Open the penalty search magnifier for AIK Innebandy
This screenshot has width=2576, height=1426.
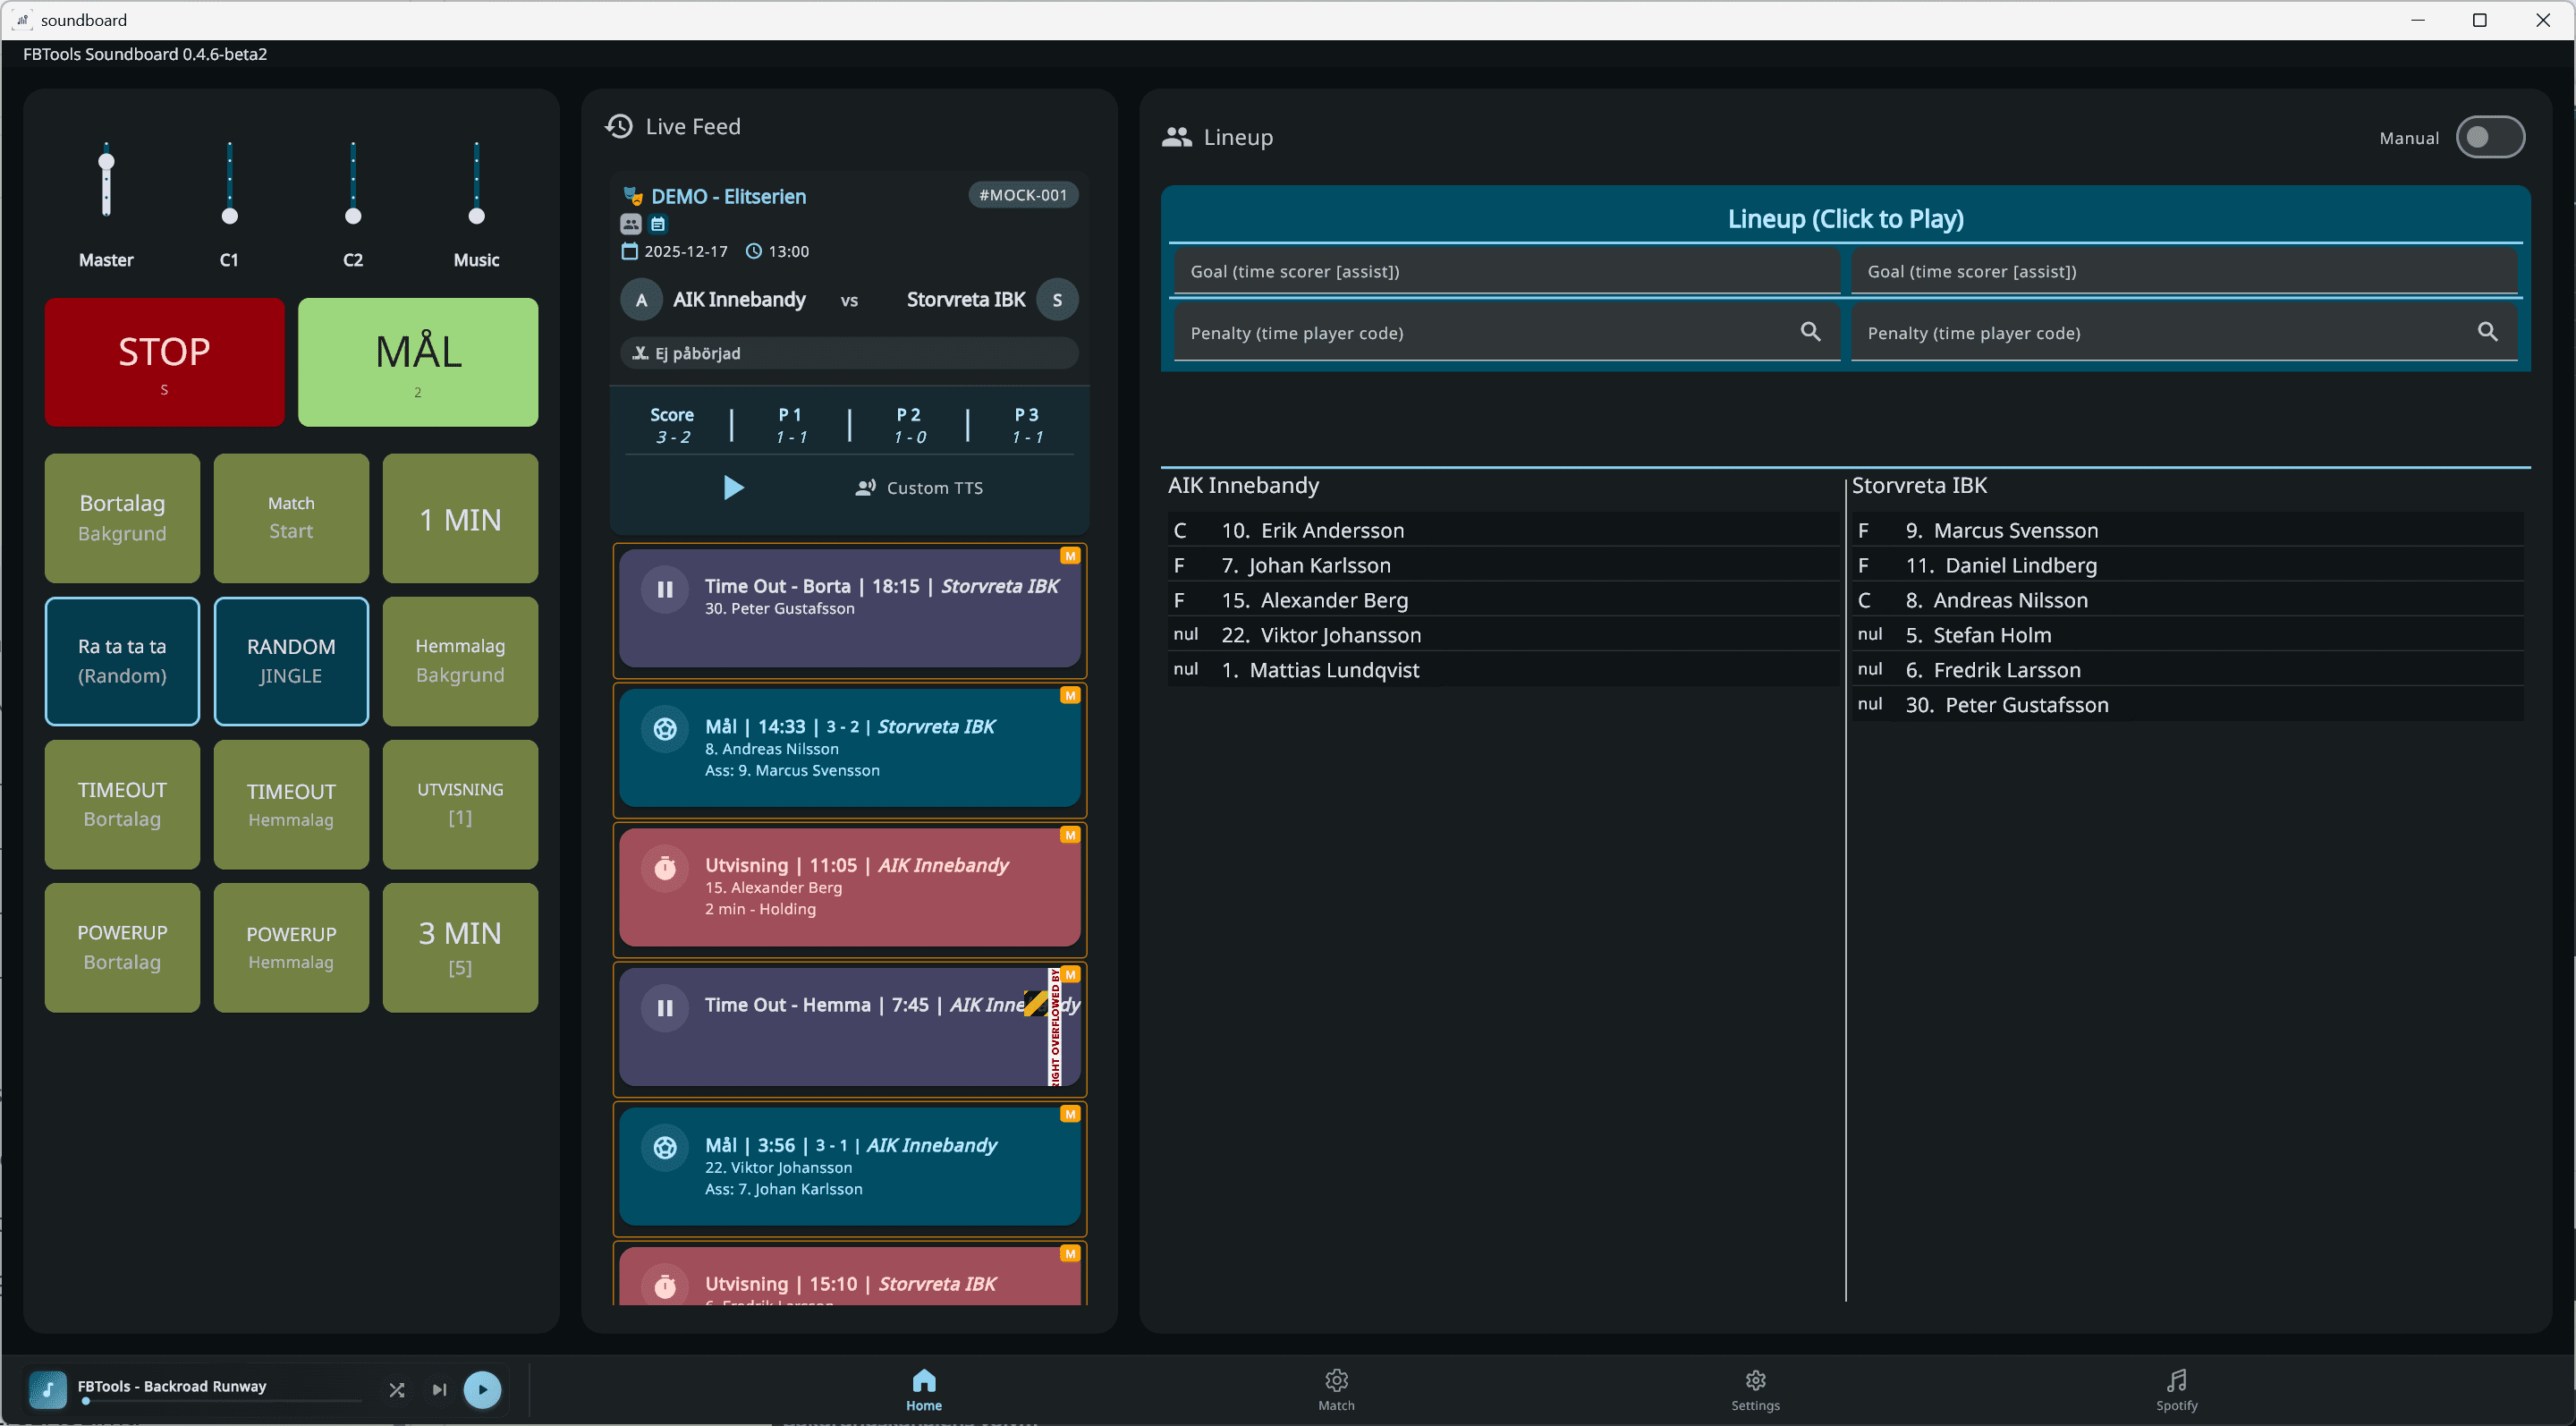pyautogui.click(x=1810, y=331)
